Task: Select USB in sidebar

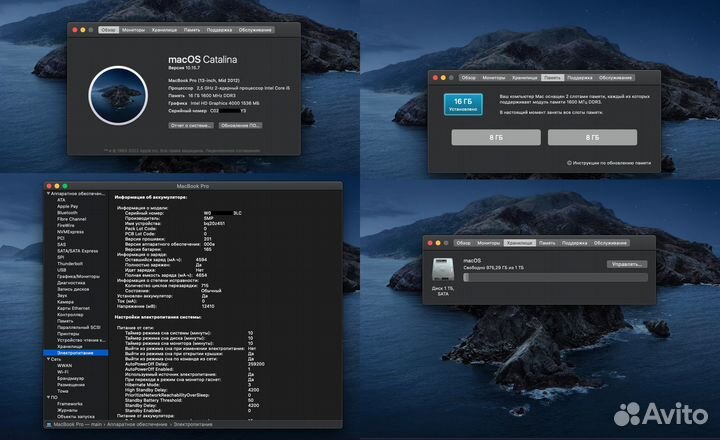Action: [x=62, y=270]
